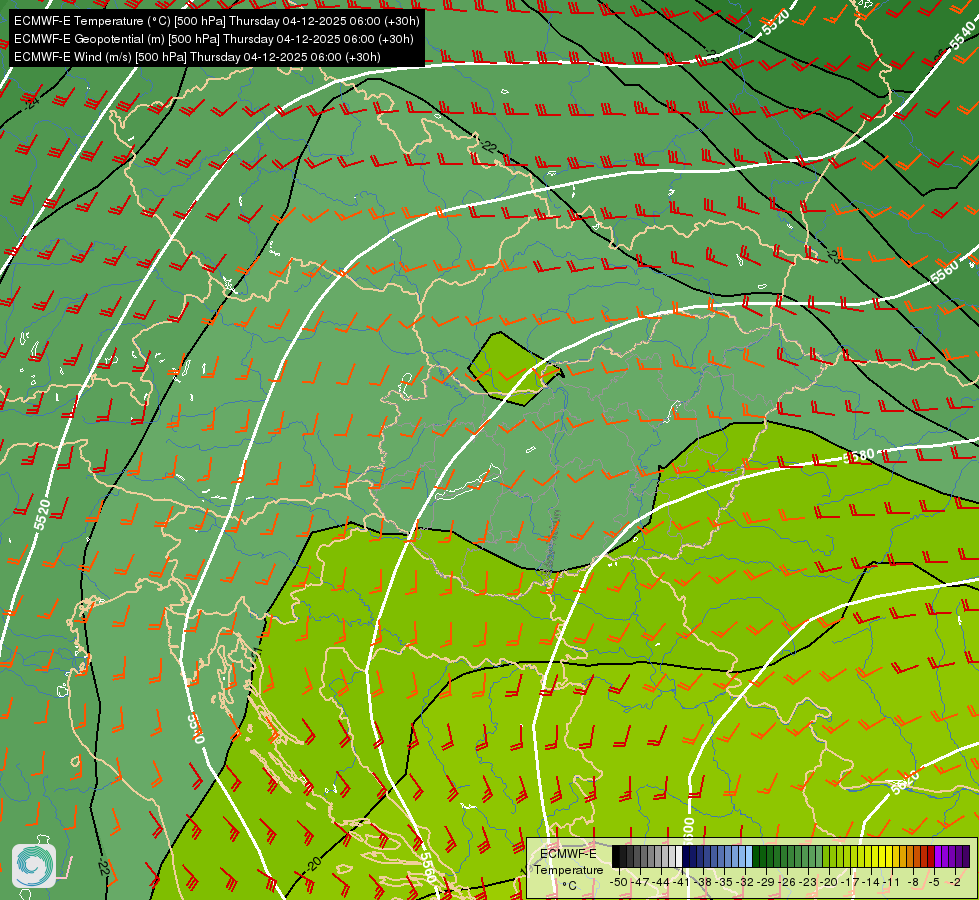Pick the darkest purple swatch at legend's warm end
Viewport: 979px width, 900px height.
pyautogui.click(x=966, y=856)
